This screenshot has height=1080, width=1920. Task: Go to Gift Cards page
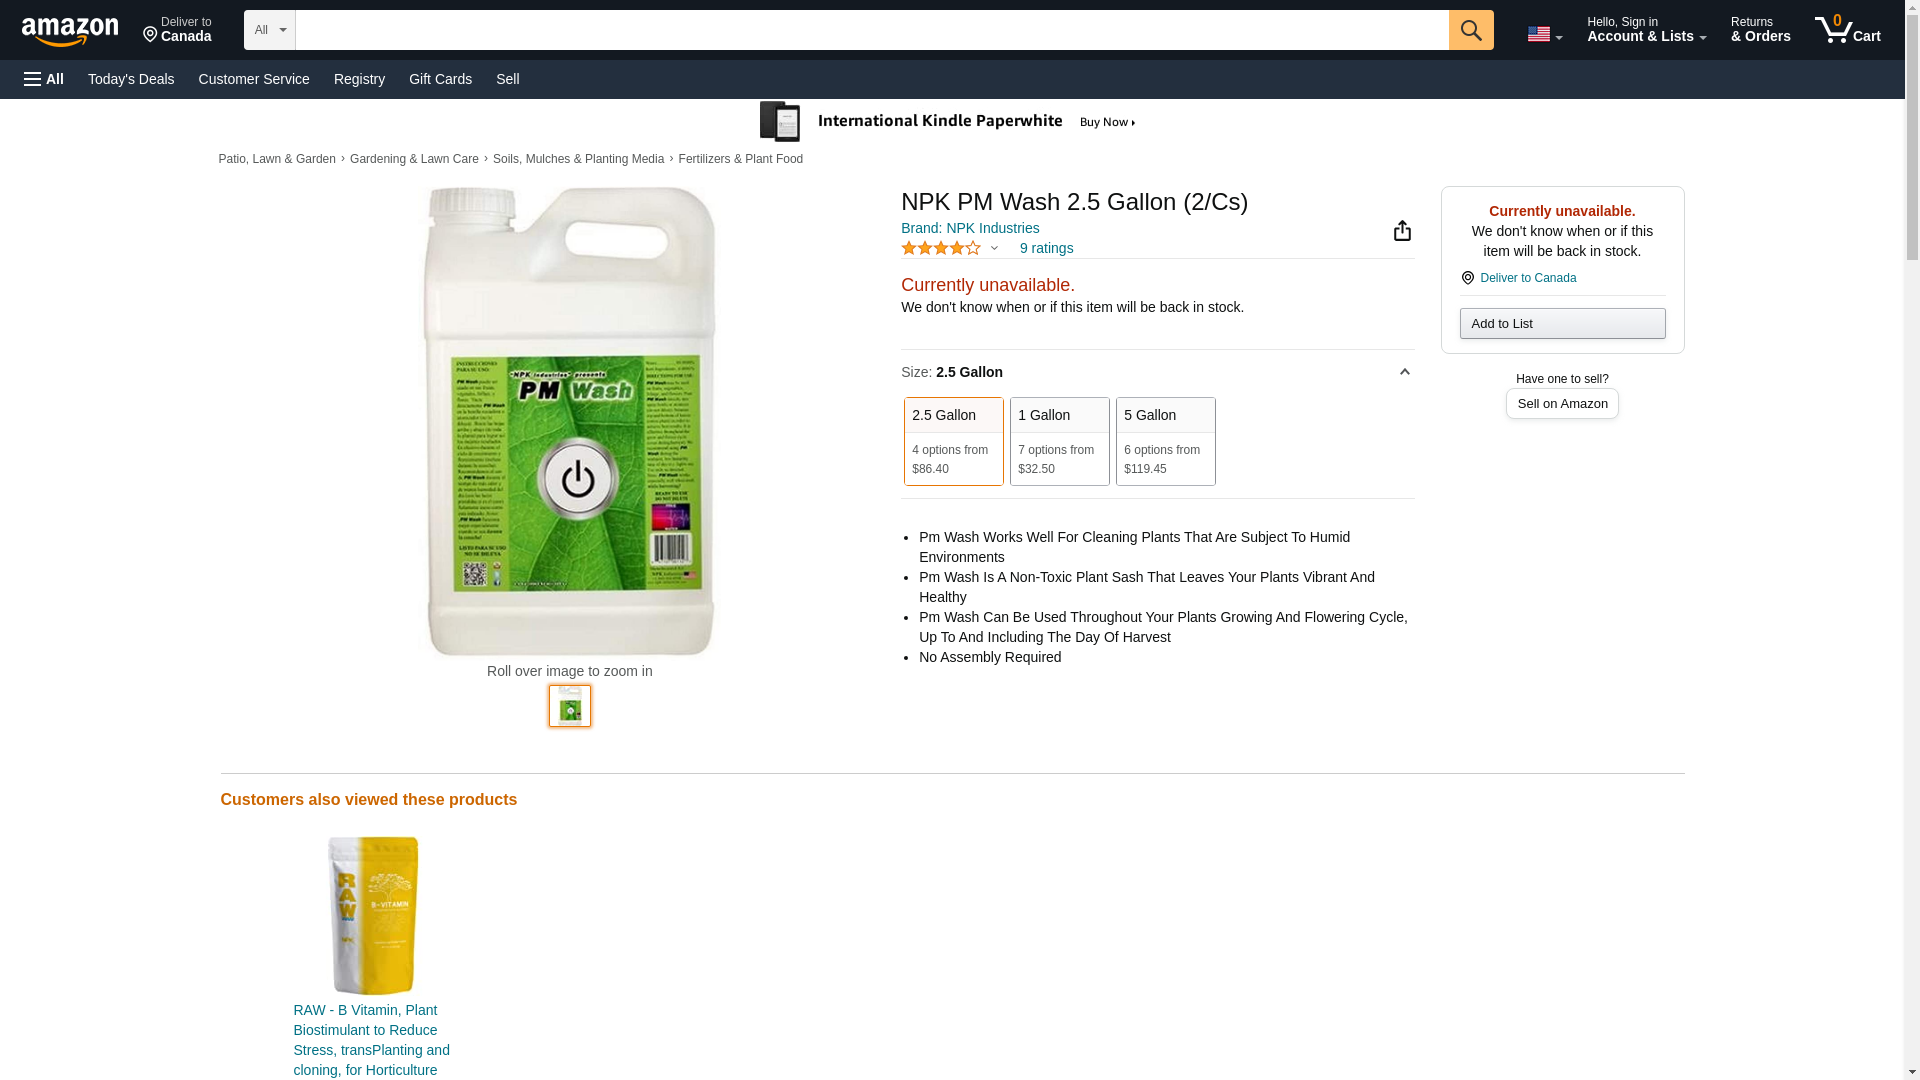[x=440, y=79]
